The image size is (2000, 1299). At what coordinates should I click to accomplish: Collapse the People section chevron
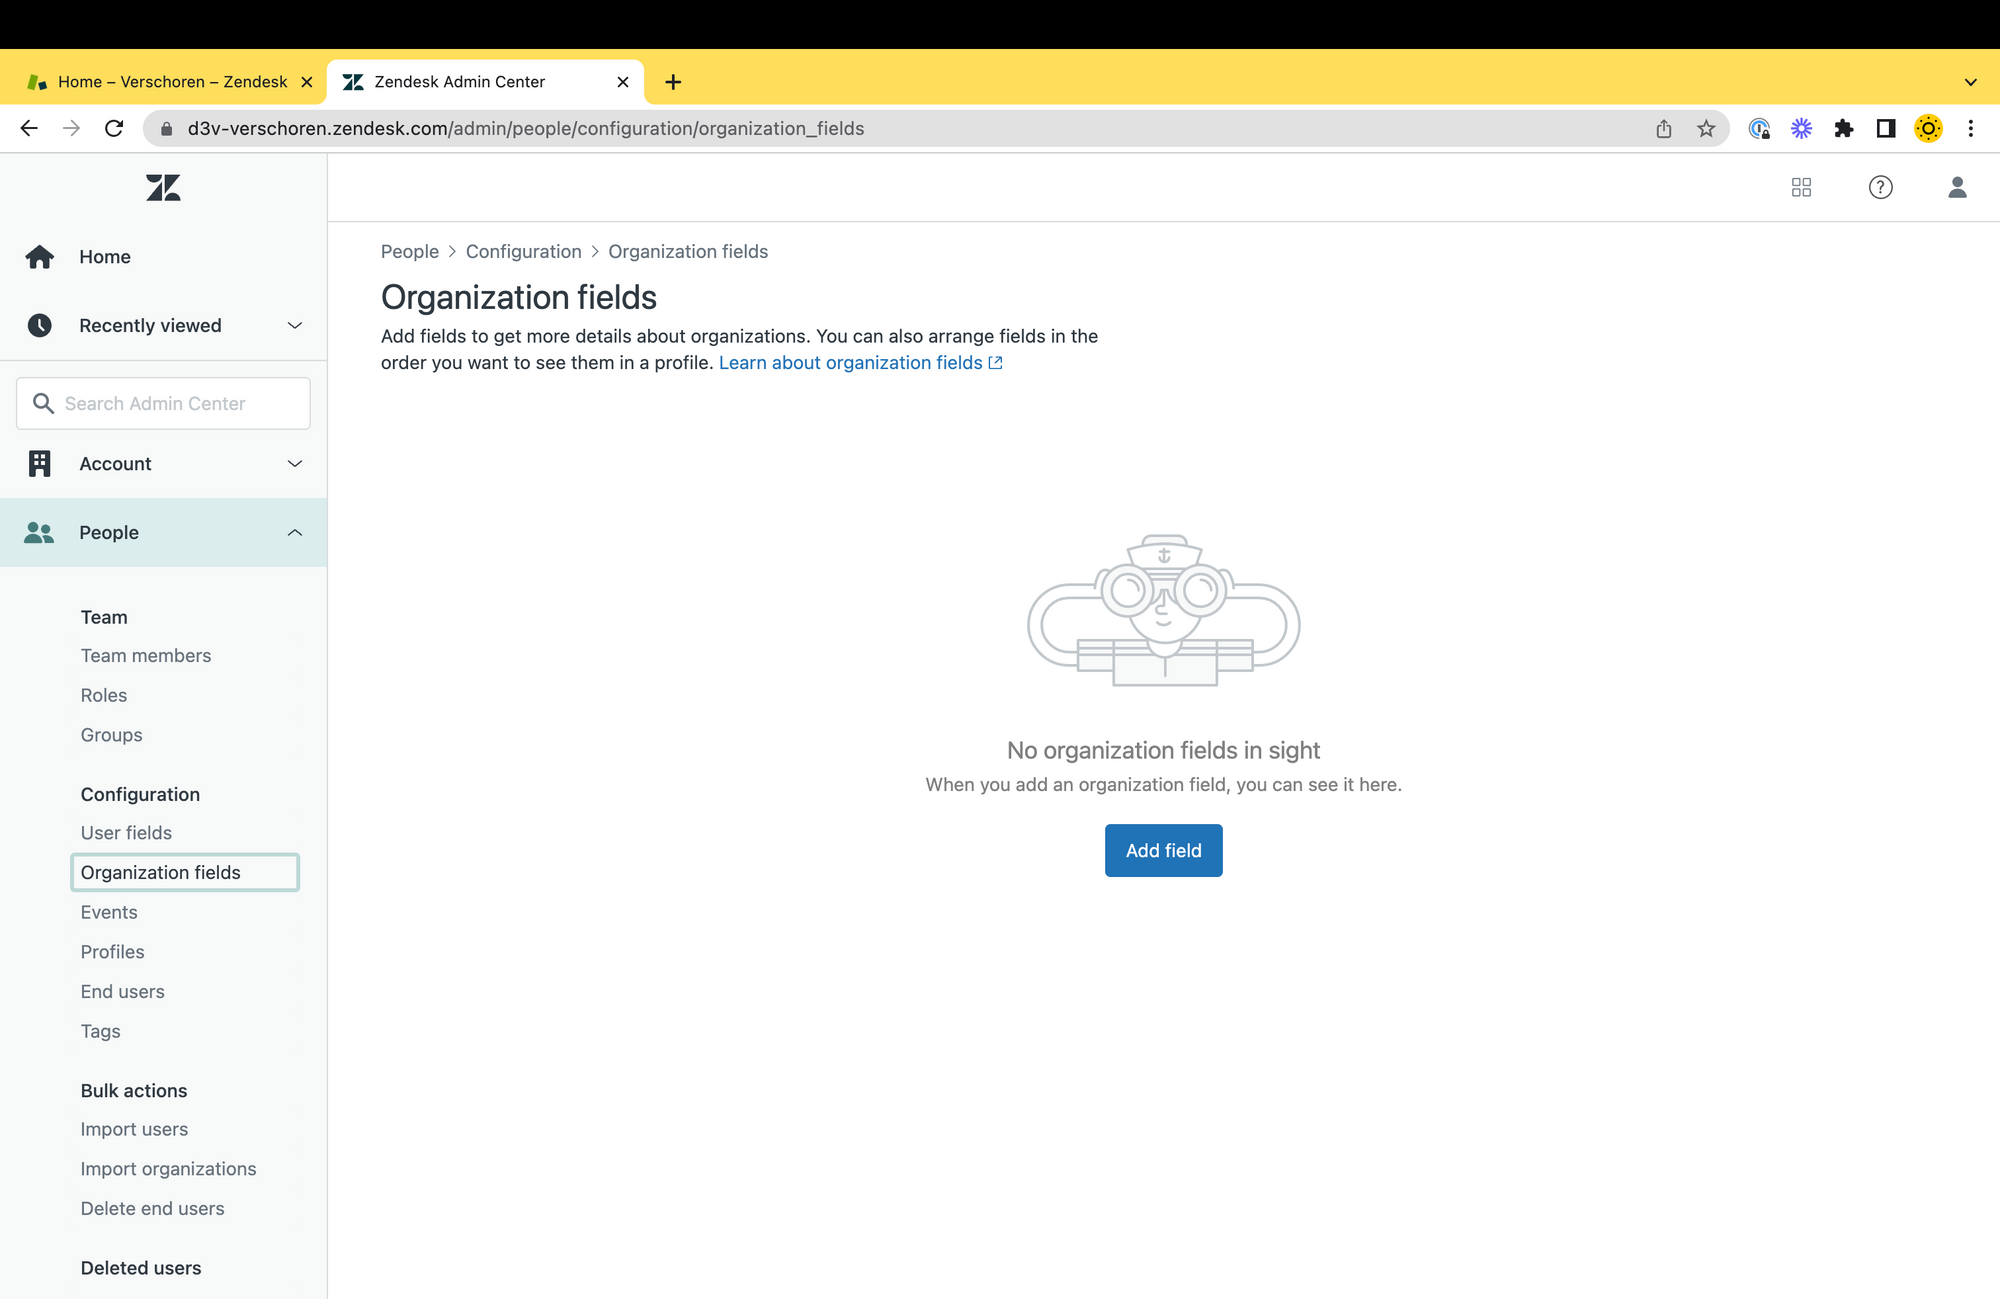click(x=294, y=532)
